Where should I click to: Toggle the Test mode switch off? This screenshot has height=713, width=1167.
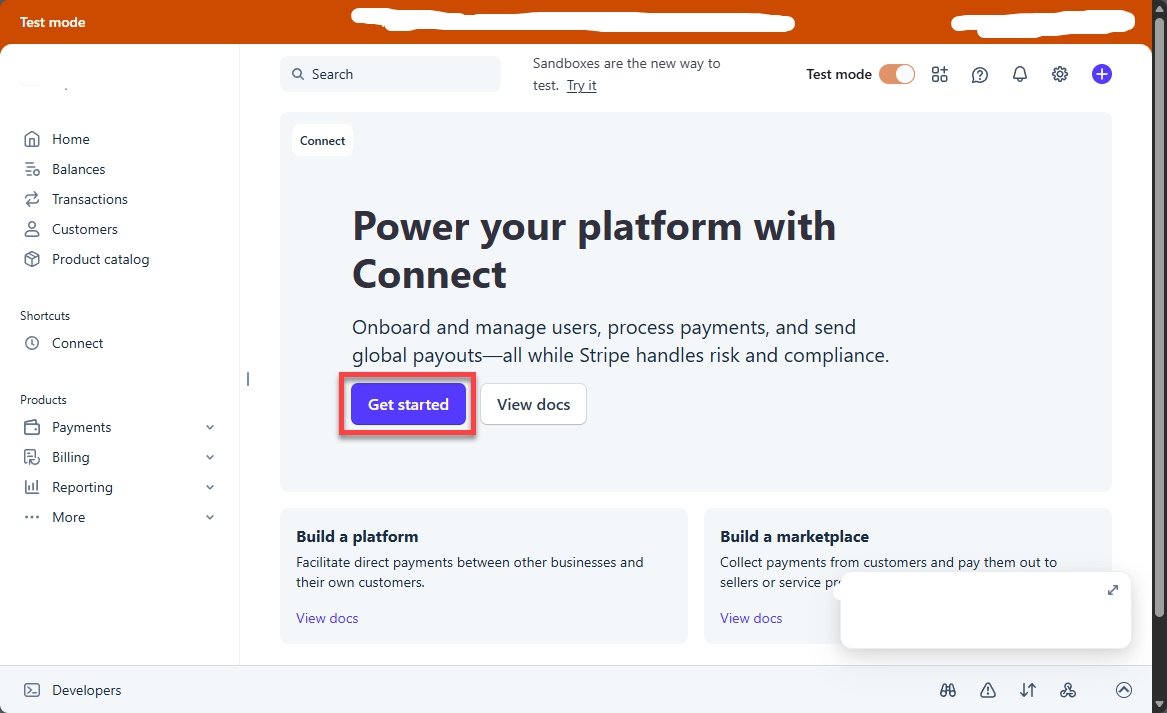click(x=897, y=74)
